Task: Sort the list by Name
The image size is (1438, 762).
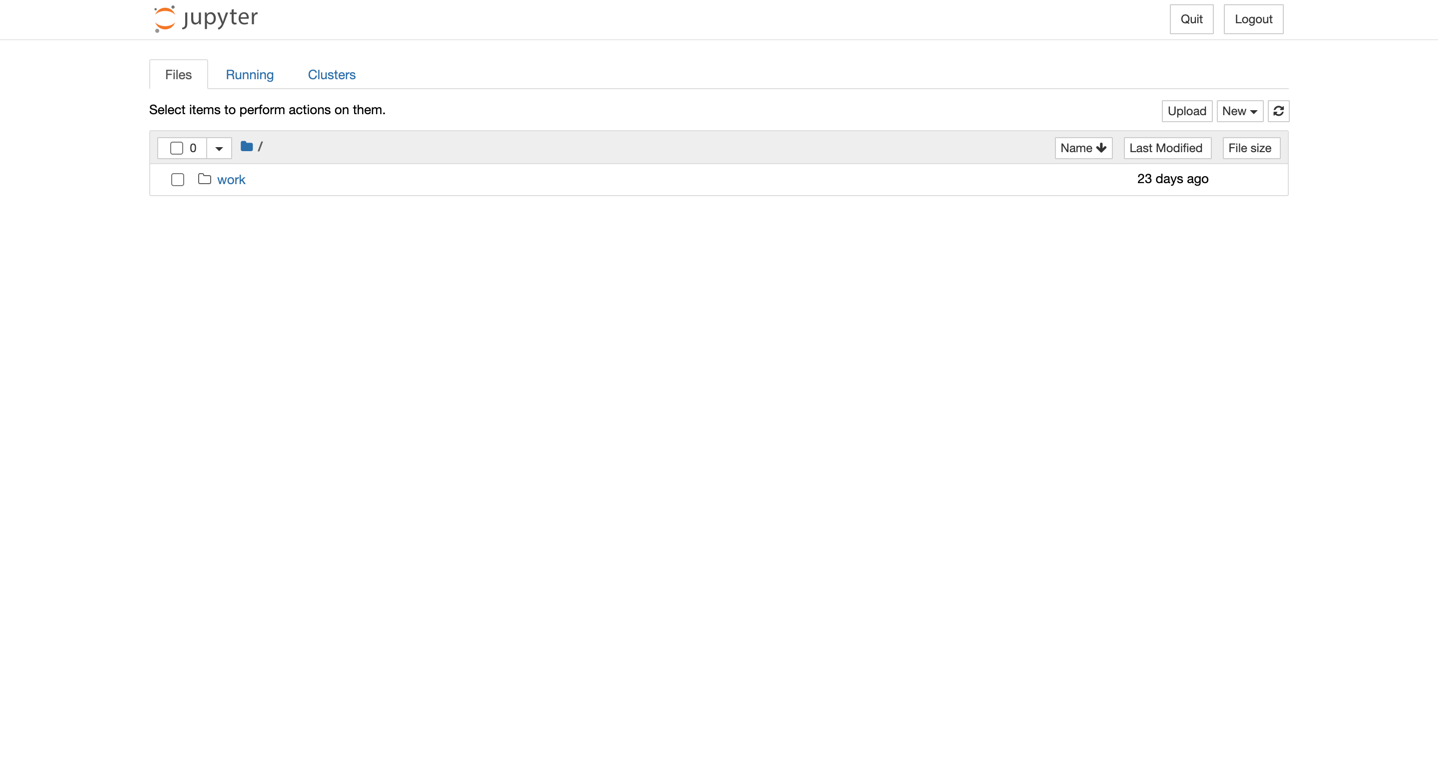Action: click(1083, 148)
